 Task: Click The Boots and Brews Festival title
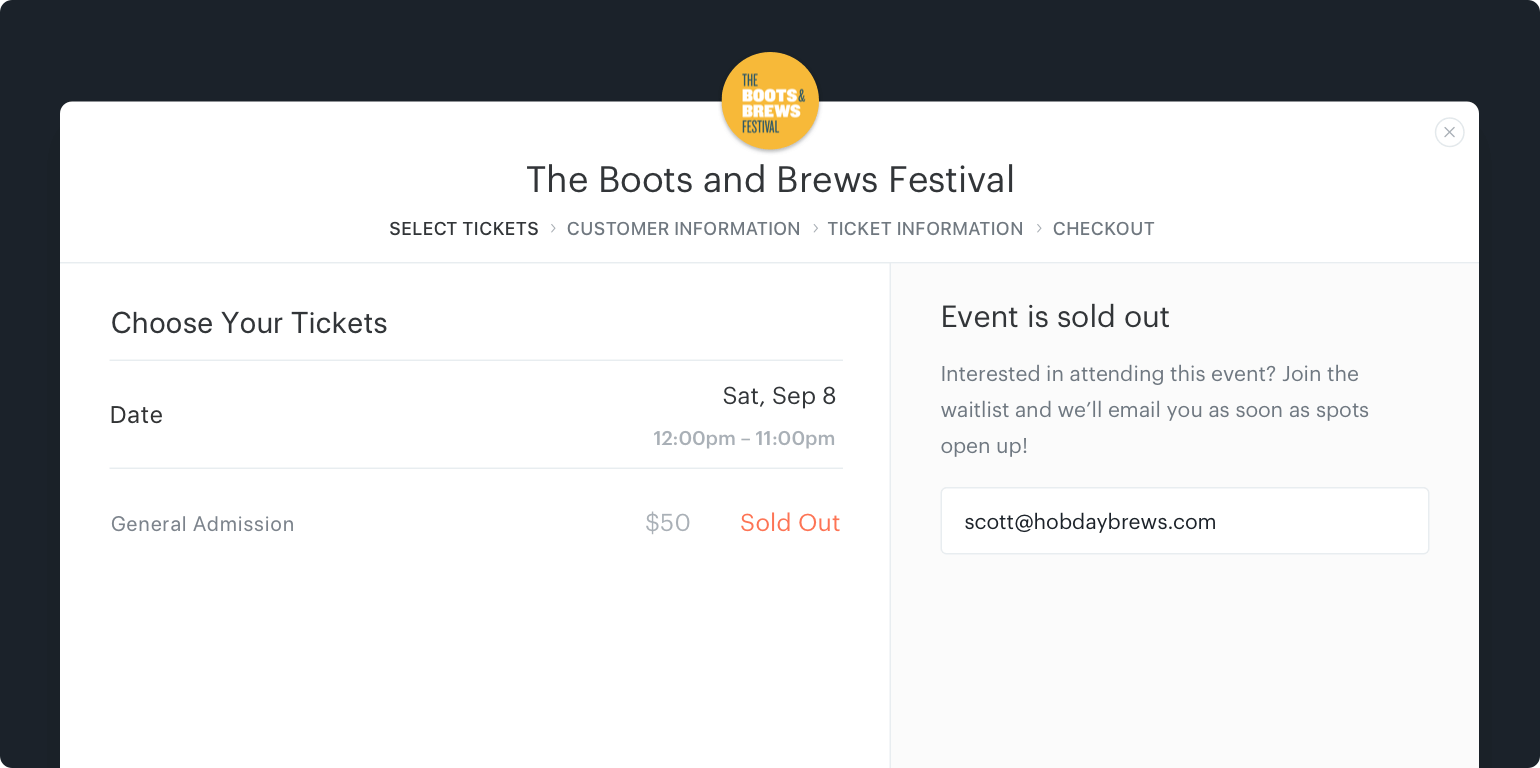point(770,180)
